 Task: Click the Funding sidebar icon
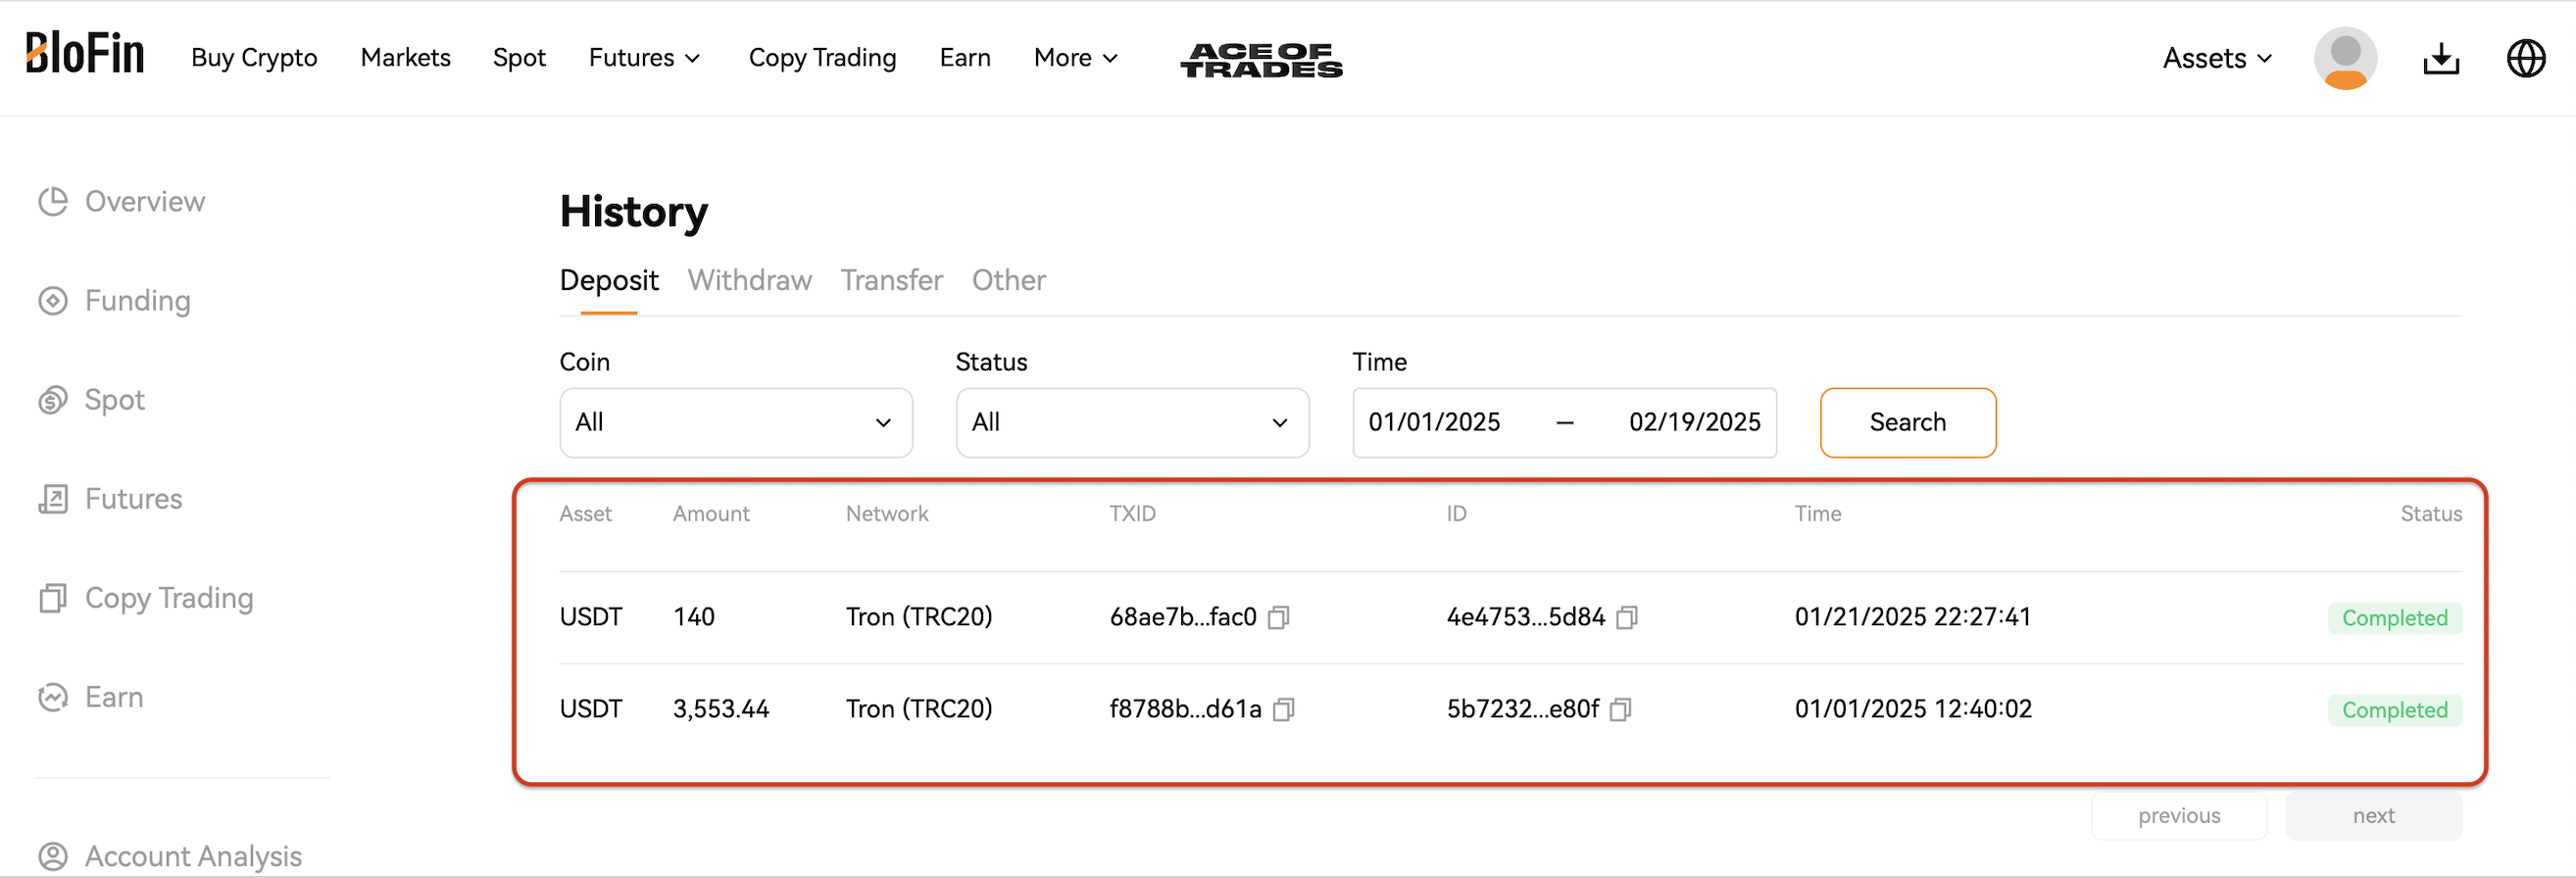click(53, 301)
